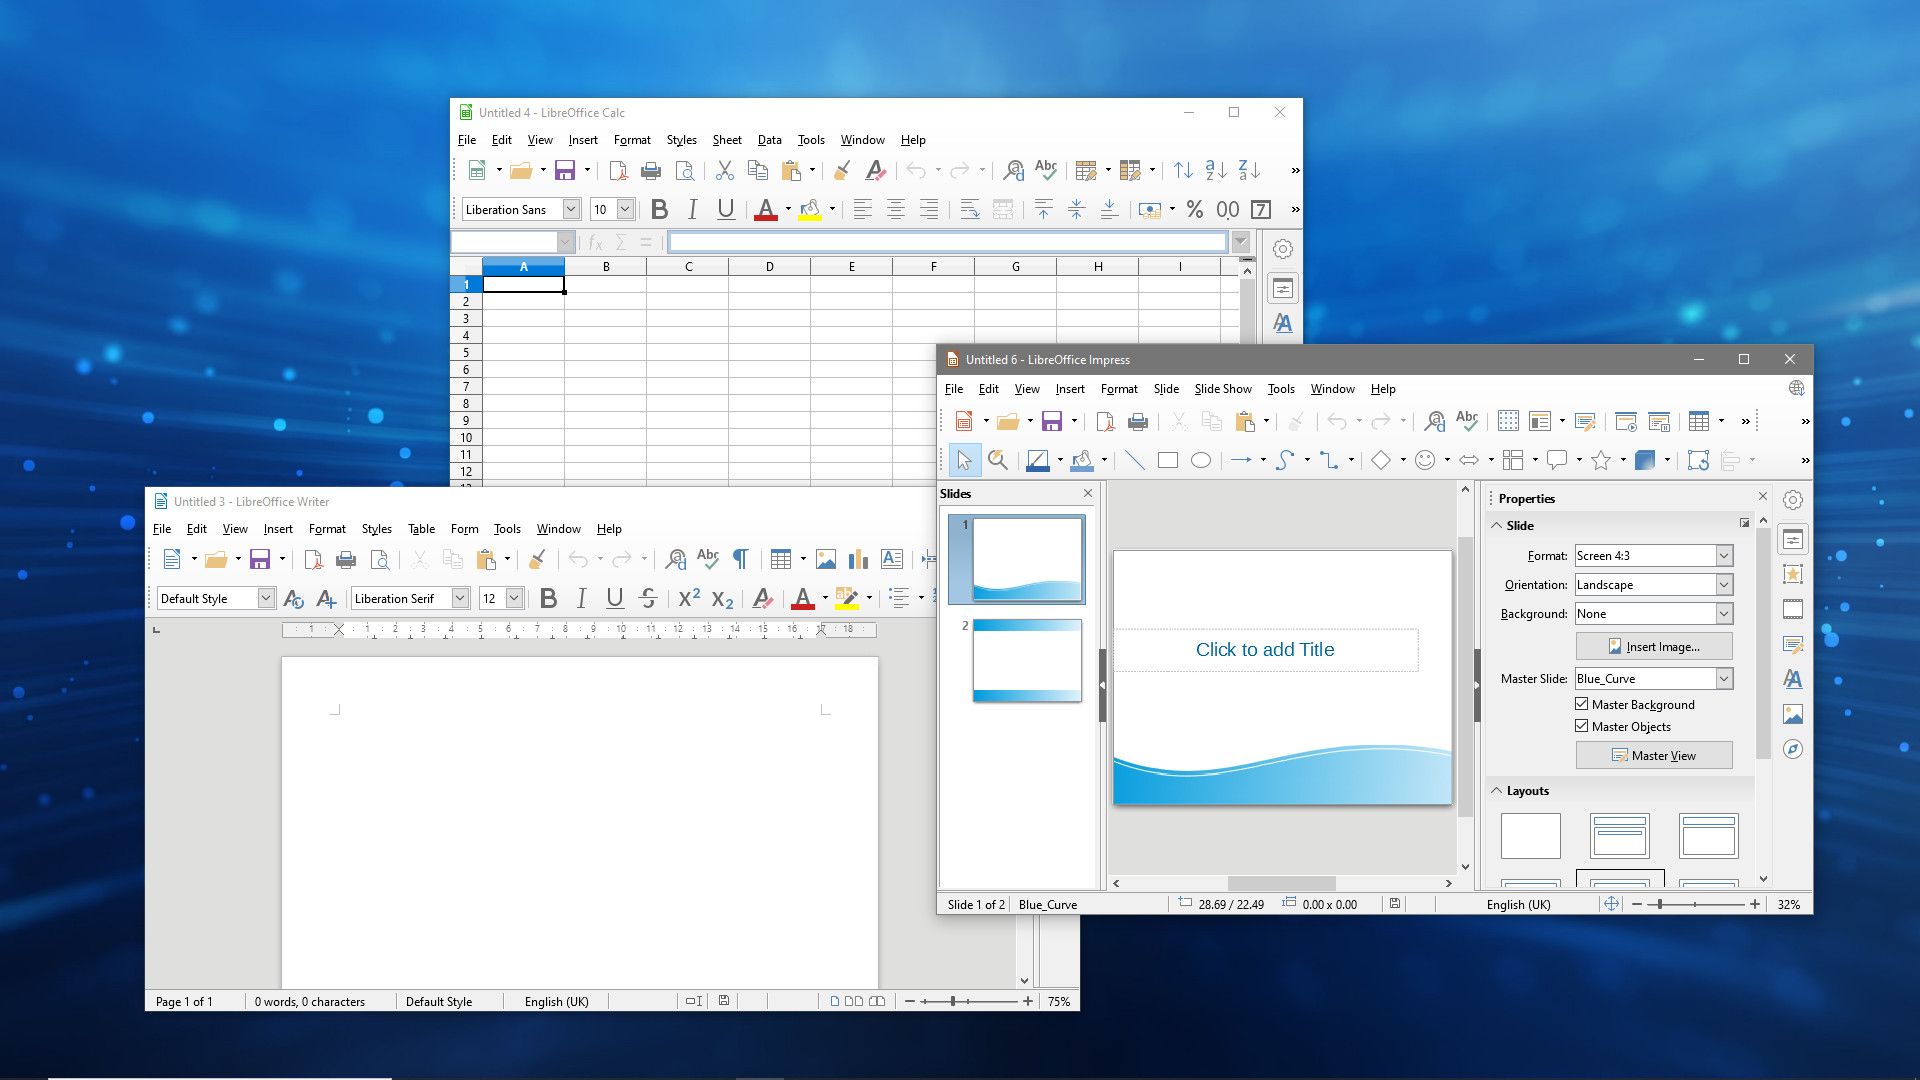This screenshot has height=1080, width=1920.
Task: Uncheck Master Background
Action: tap(1582, 704)
